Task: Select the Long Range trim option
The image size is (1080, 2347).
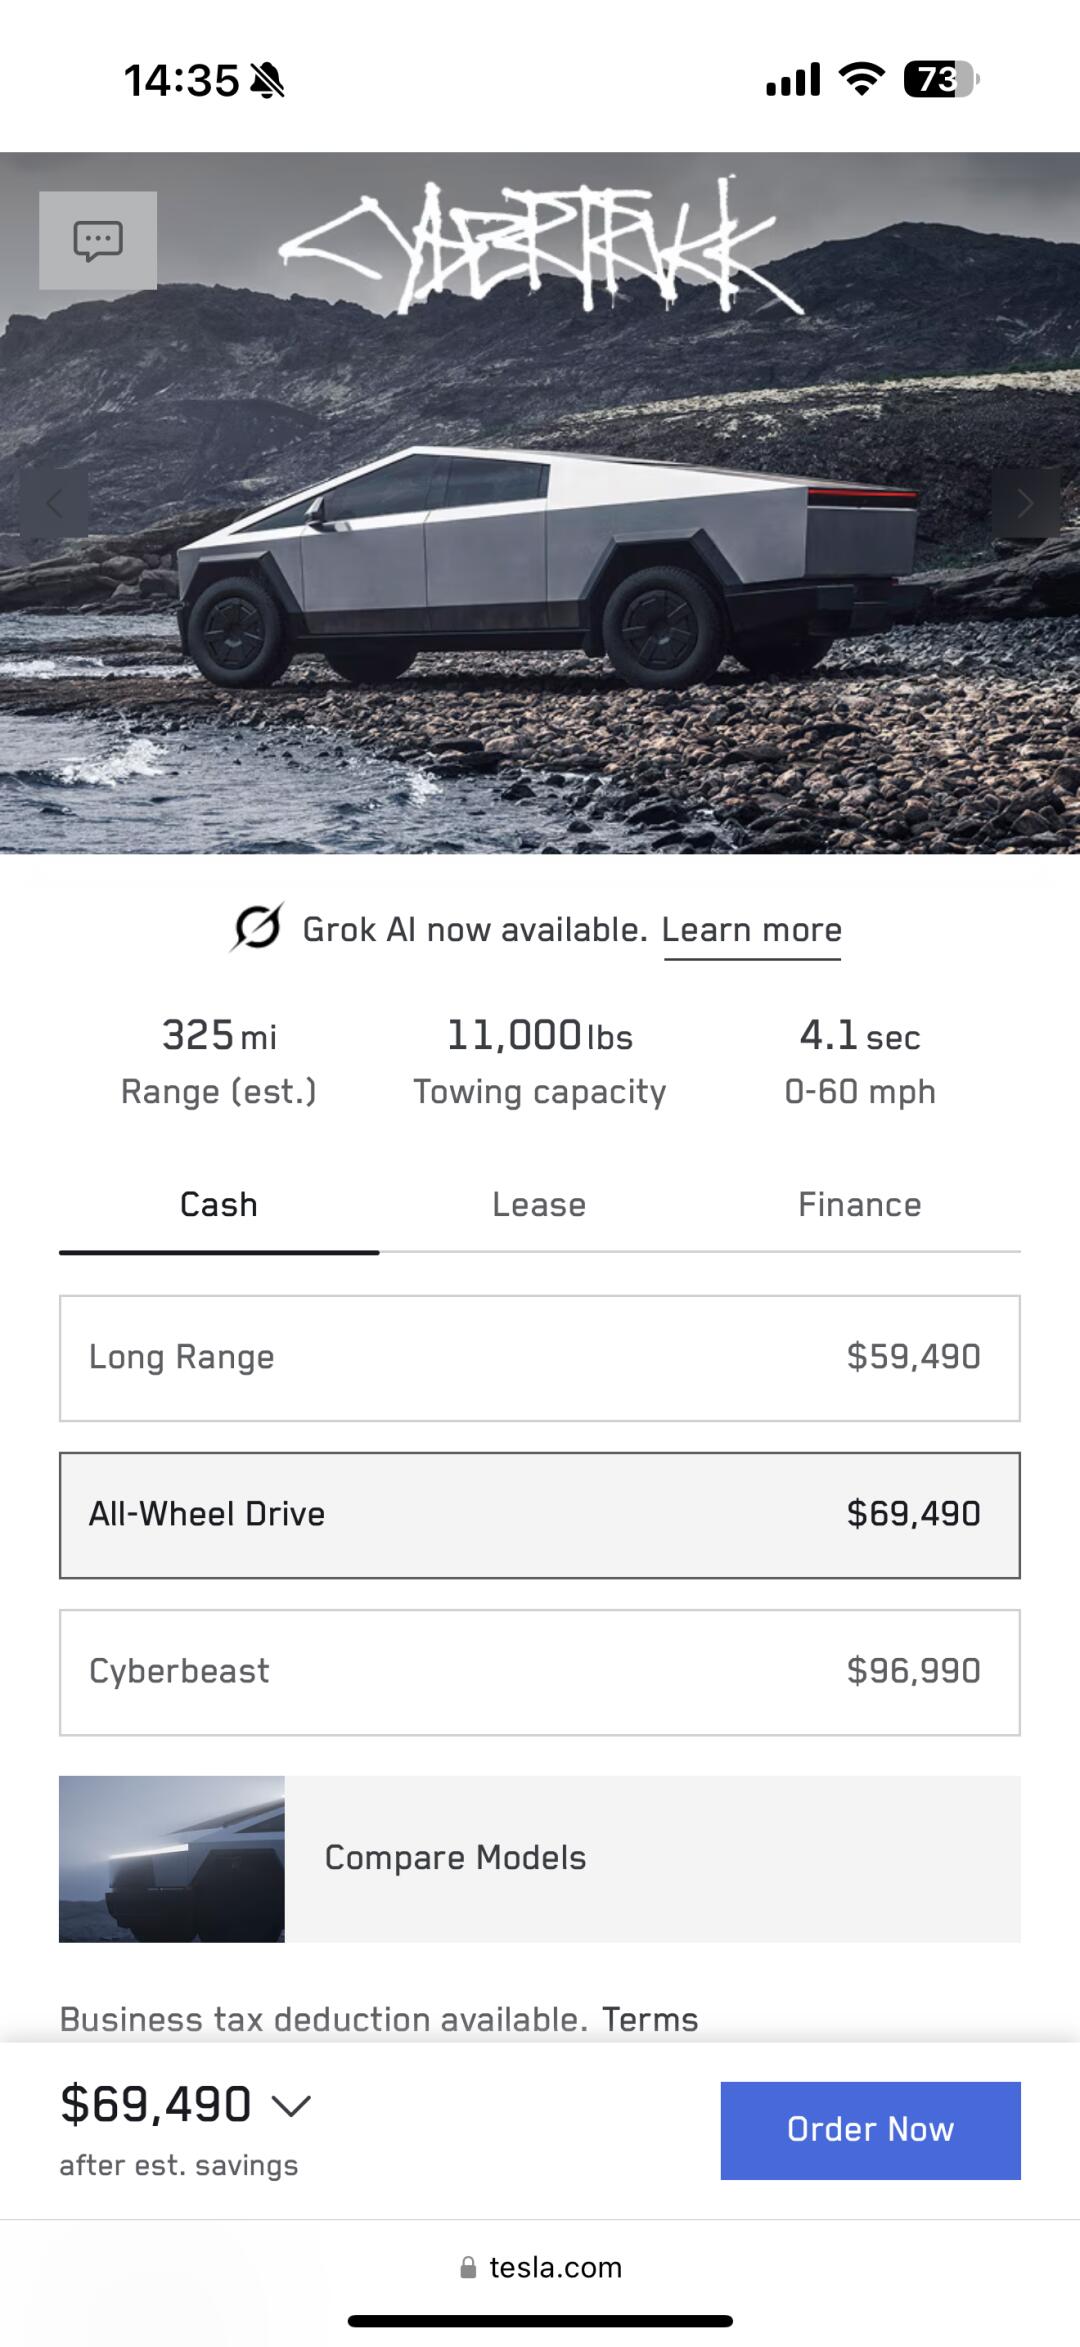Action: tap(540, 1357)
